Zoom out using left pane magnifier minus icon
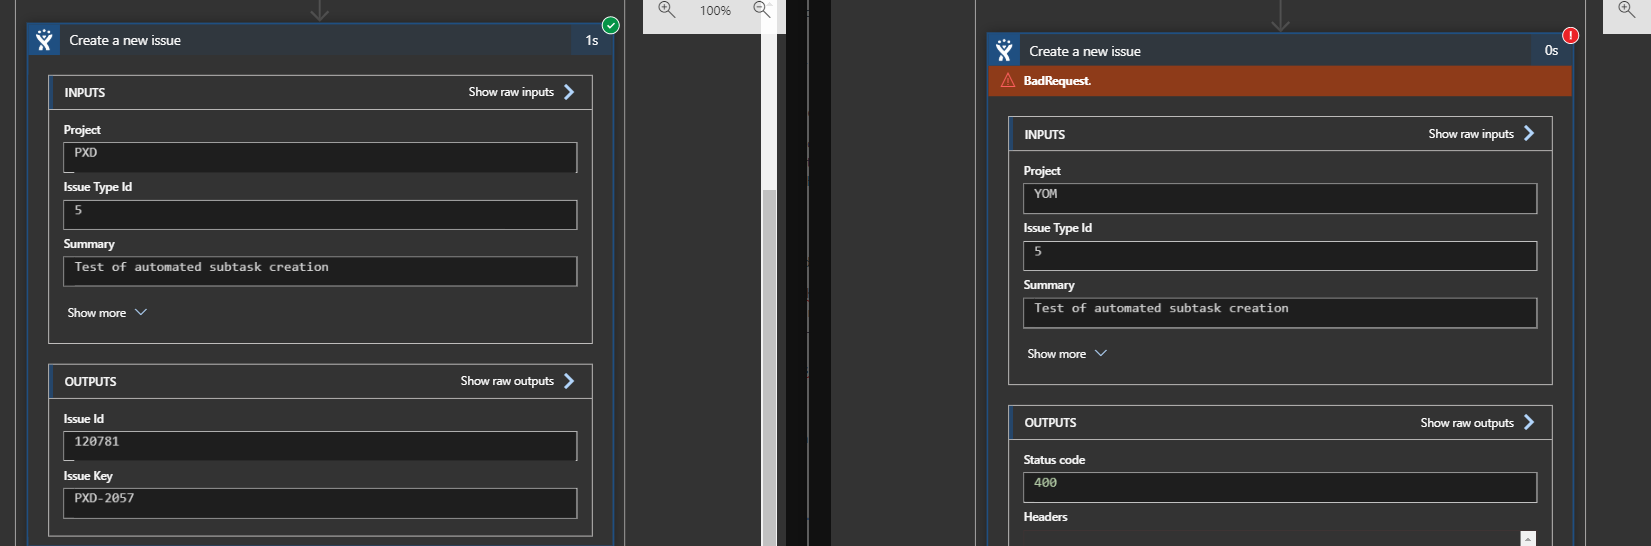1651x546 pixels. [x=761, y=10]
